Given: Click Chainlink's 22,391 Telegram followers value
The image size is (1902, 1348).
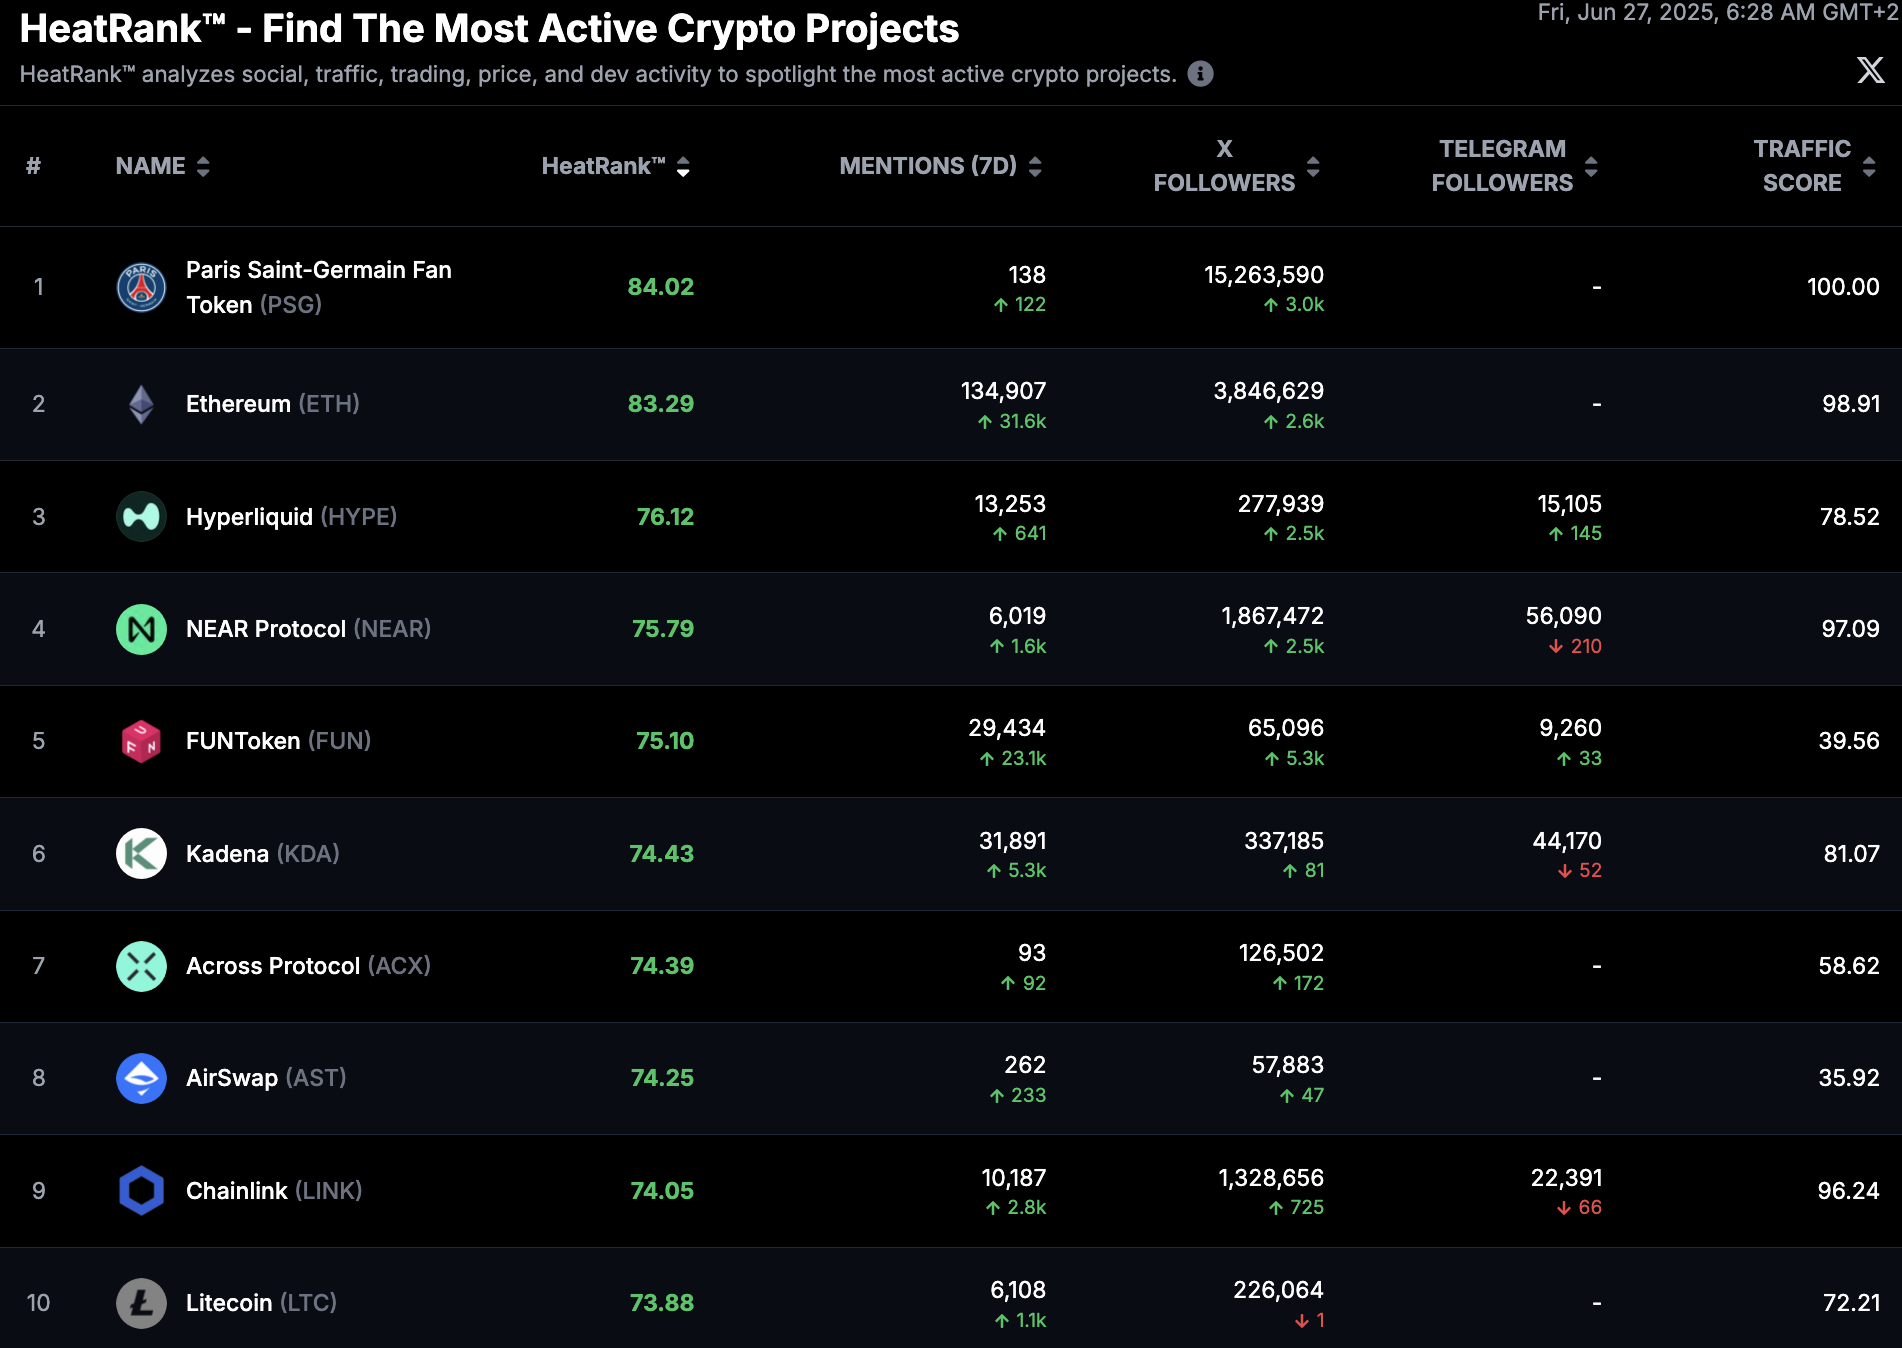Looking at the screenshot, I should pyautogui.click(x=1566, y=1178).
